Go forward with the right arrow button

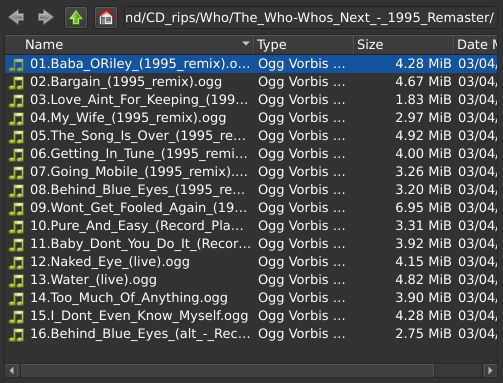tap(45, 17)
